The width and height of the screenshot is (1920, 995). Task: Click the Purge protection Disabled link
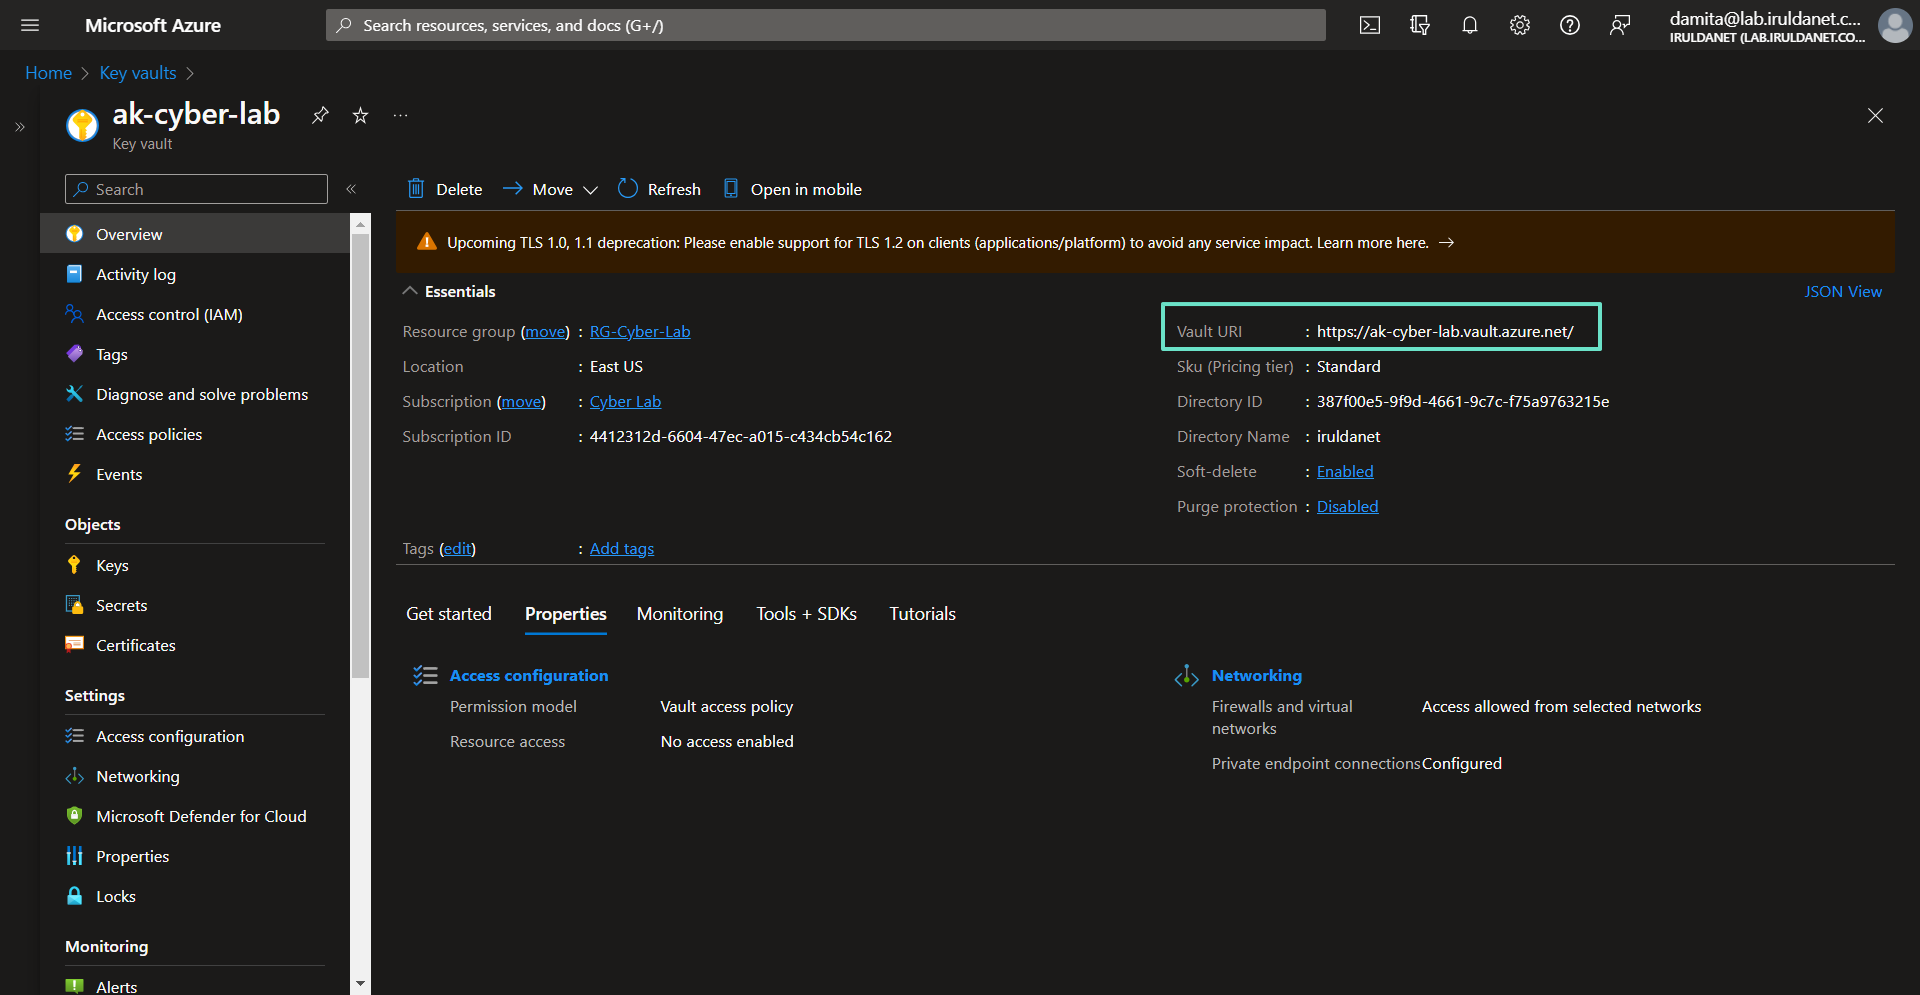(1347, 507)
